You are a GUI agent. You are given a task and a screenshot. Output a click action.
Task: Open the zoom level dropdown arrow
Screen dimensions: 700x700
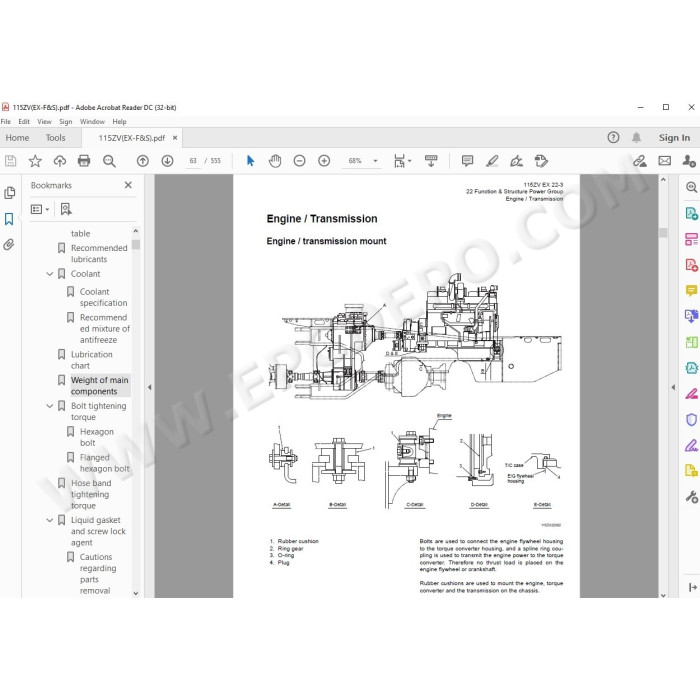click(x=375, y=161)
